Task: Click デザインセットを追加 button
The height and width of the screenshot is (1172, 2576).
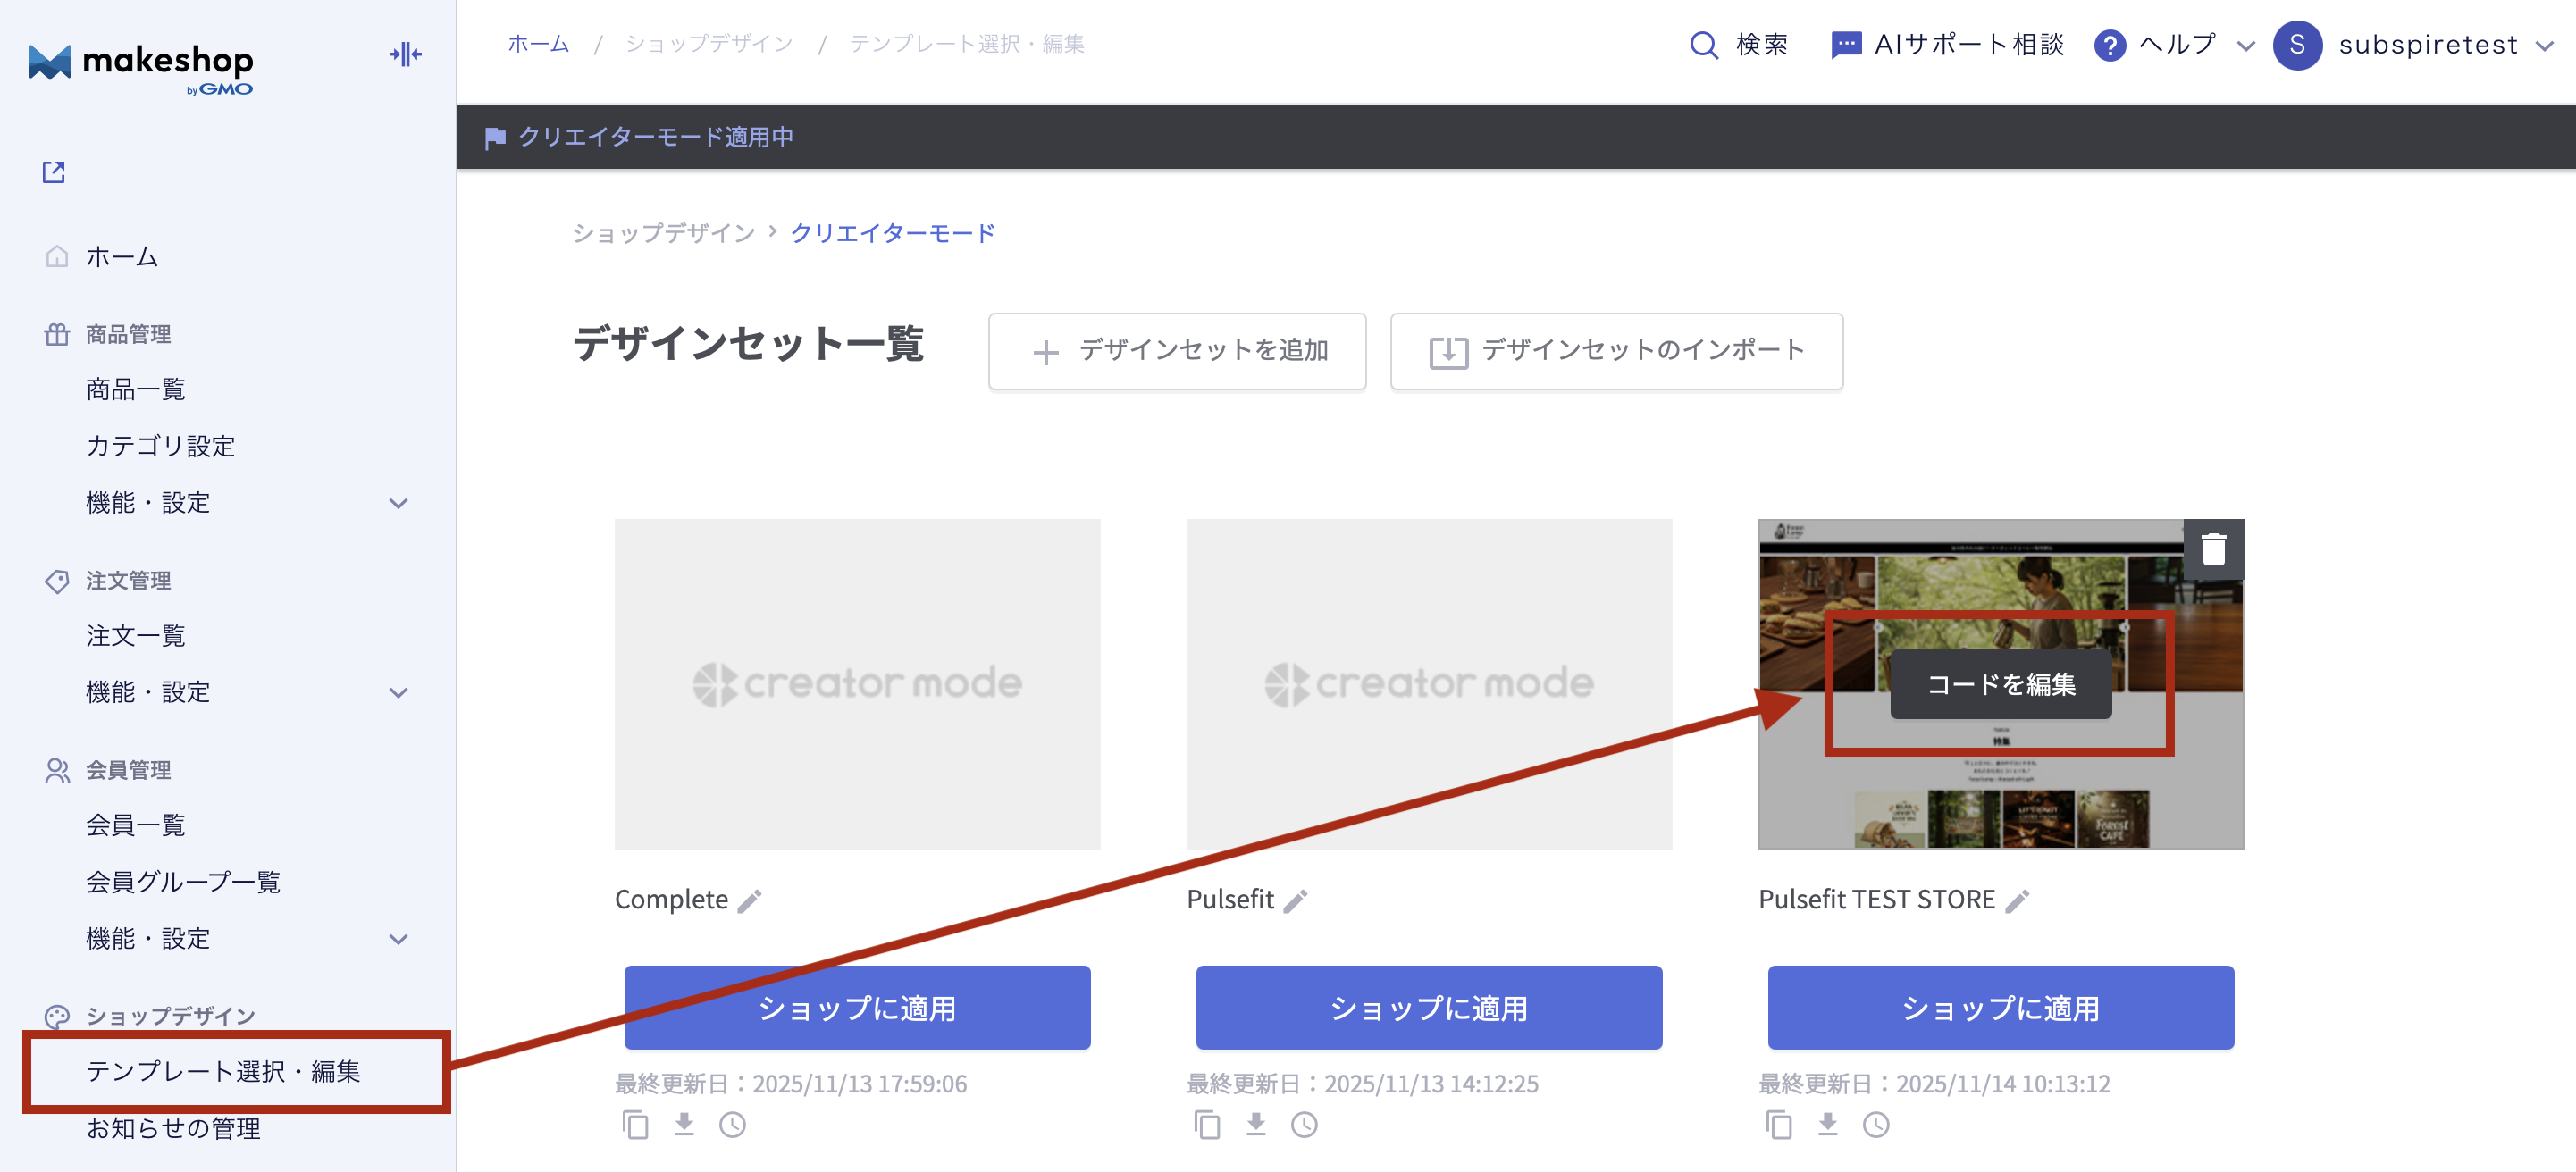Action: pyautogui.click(x=1177, y=351)
